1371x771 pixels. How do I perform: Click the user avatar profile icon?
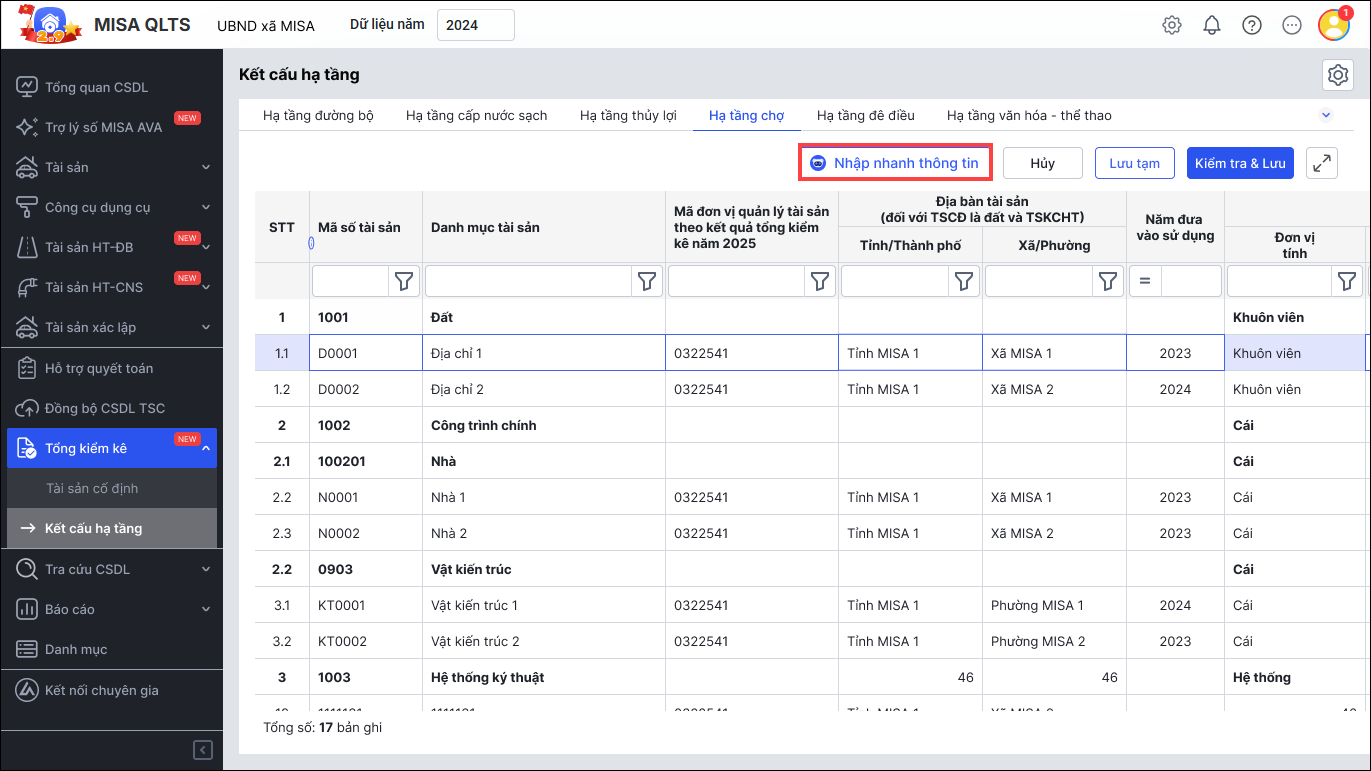click(x=1333, y=25)
